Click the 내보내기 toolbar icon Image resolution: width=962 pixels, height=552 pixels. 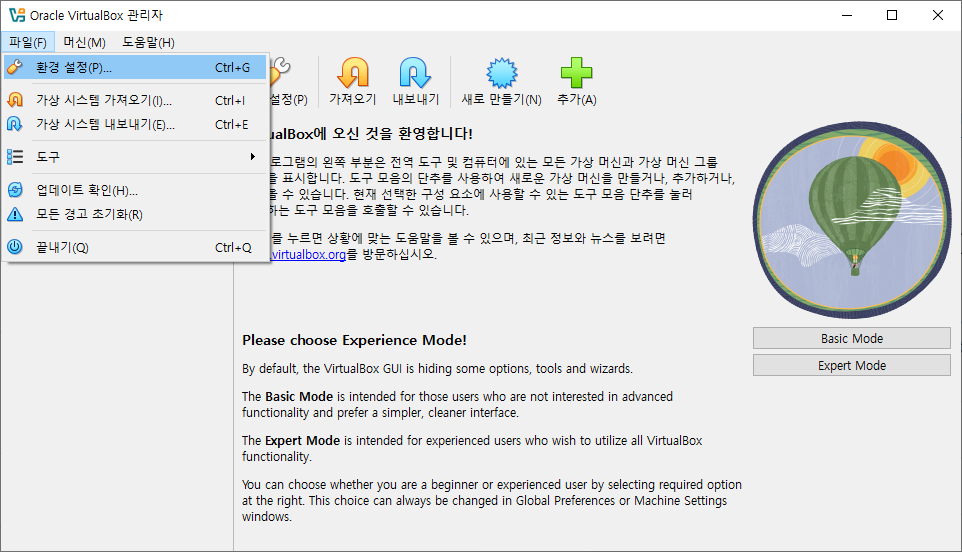click(415, 73)
